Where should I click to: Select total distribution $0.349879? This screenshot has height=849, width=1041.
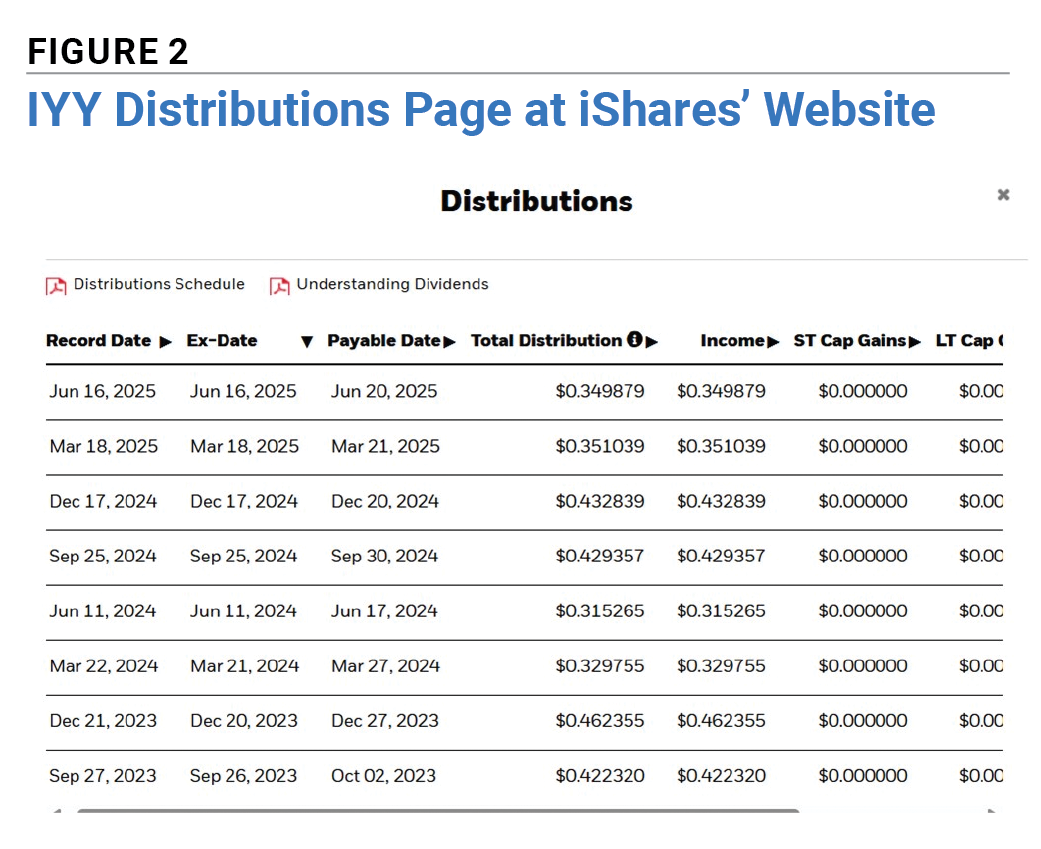[x=600, y=392]
